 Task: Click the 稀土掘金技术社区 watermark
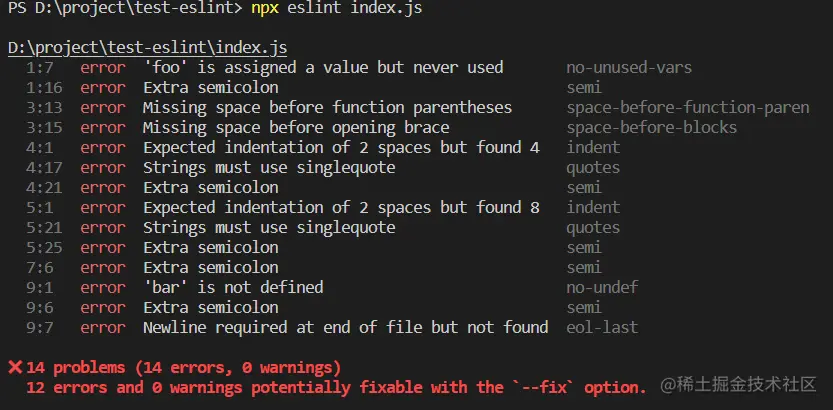[x=738, y=385]
